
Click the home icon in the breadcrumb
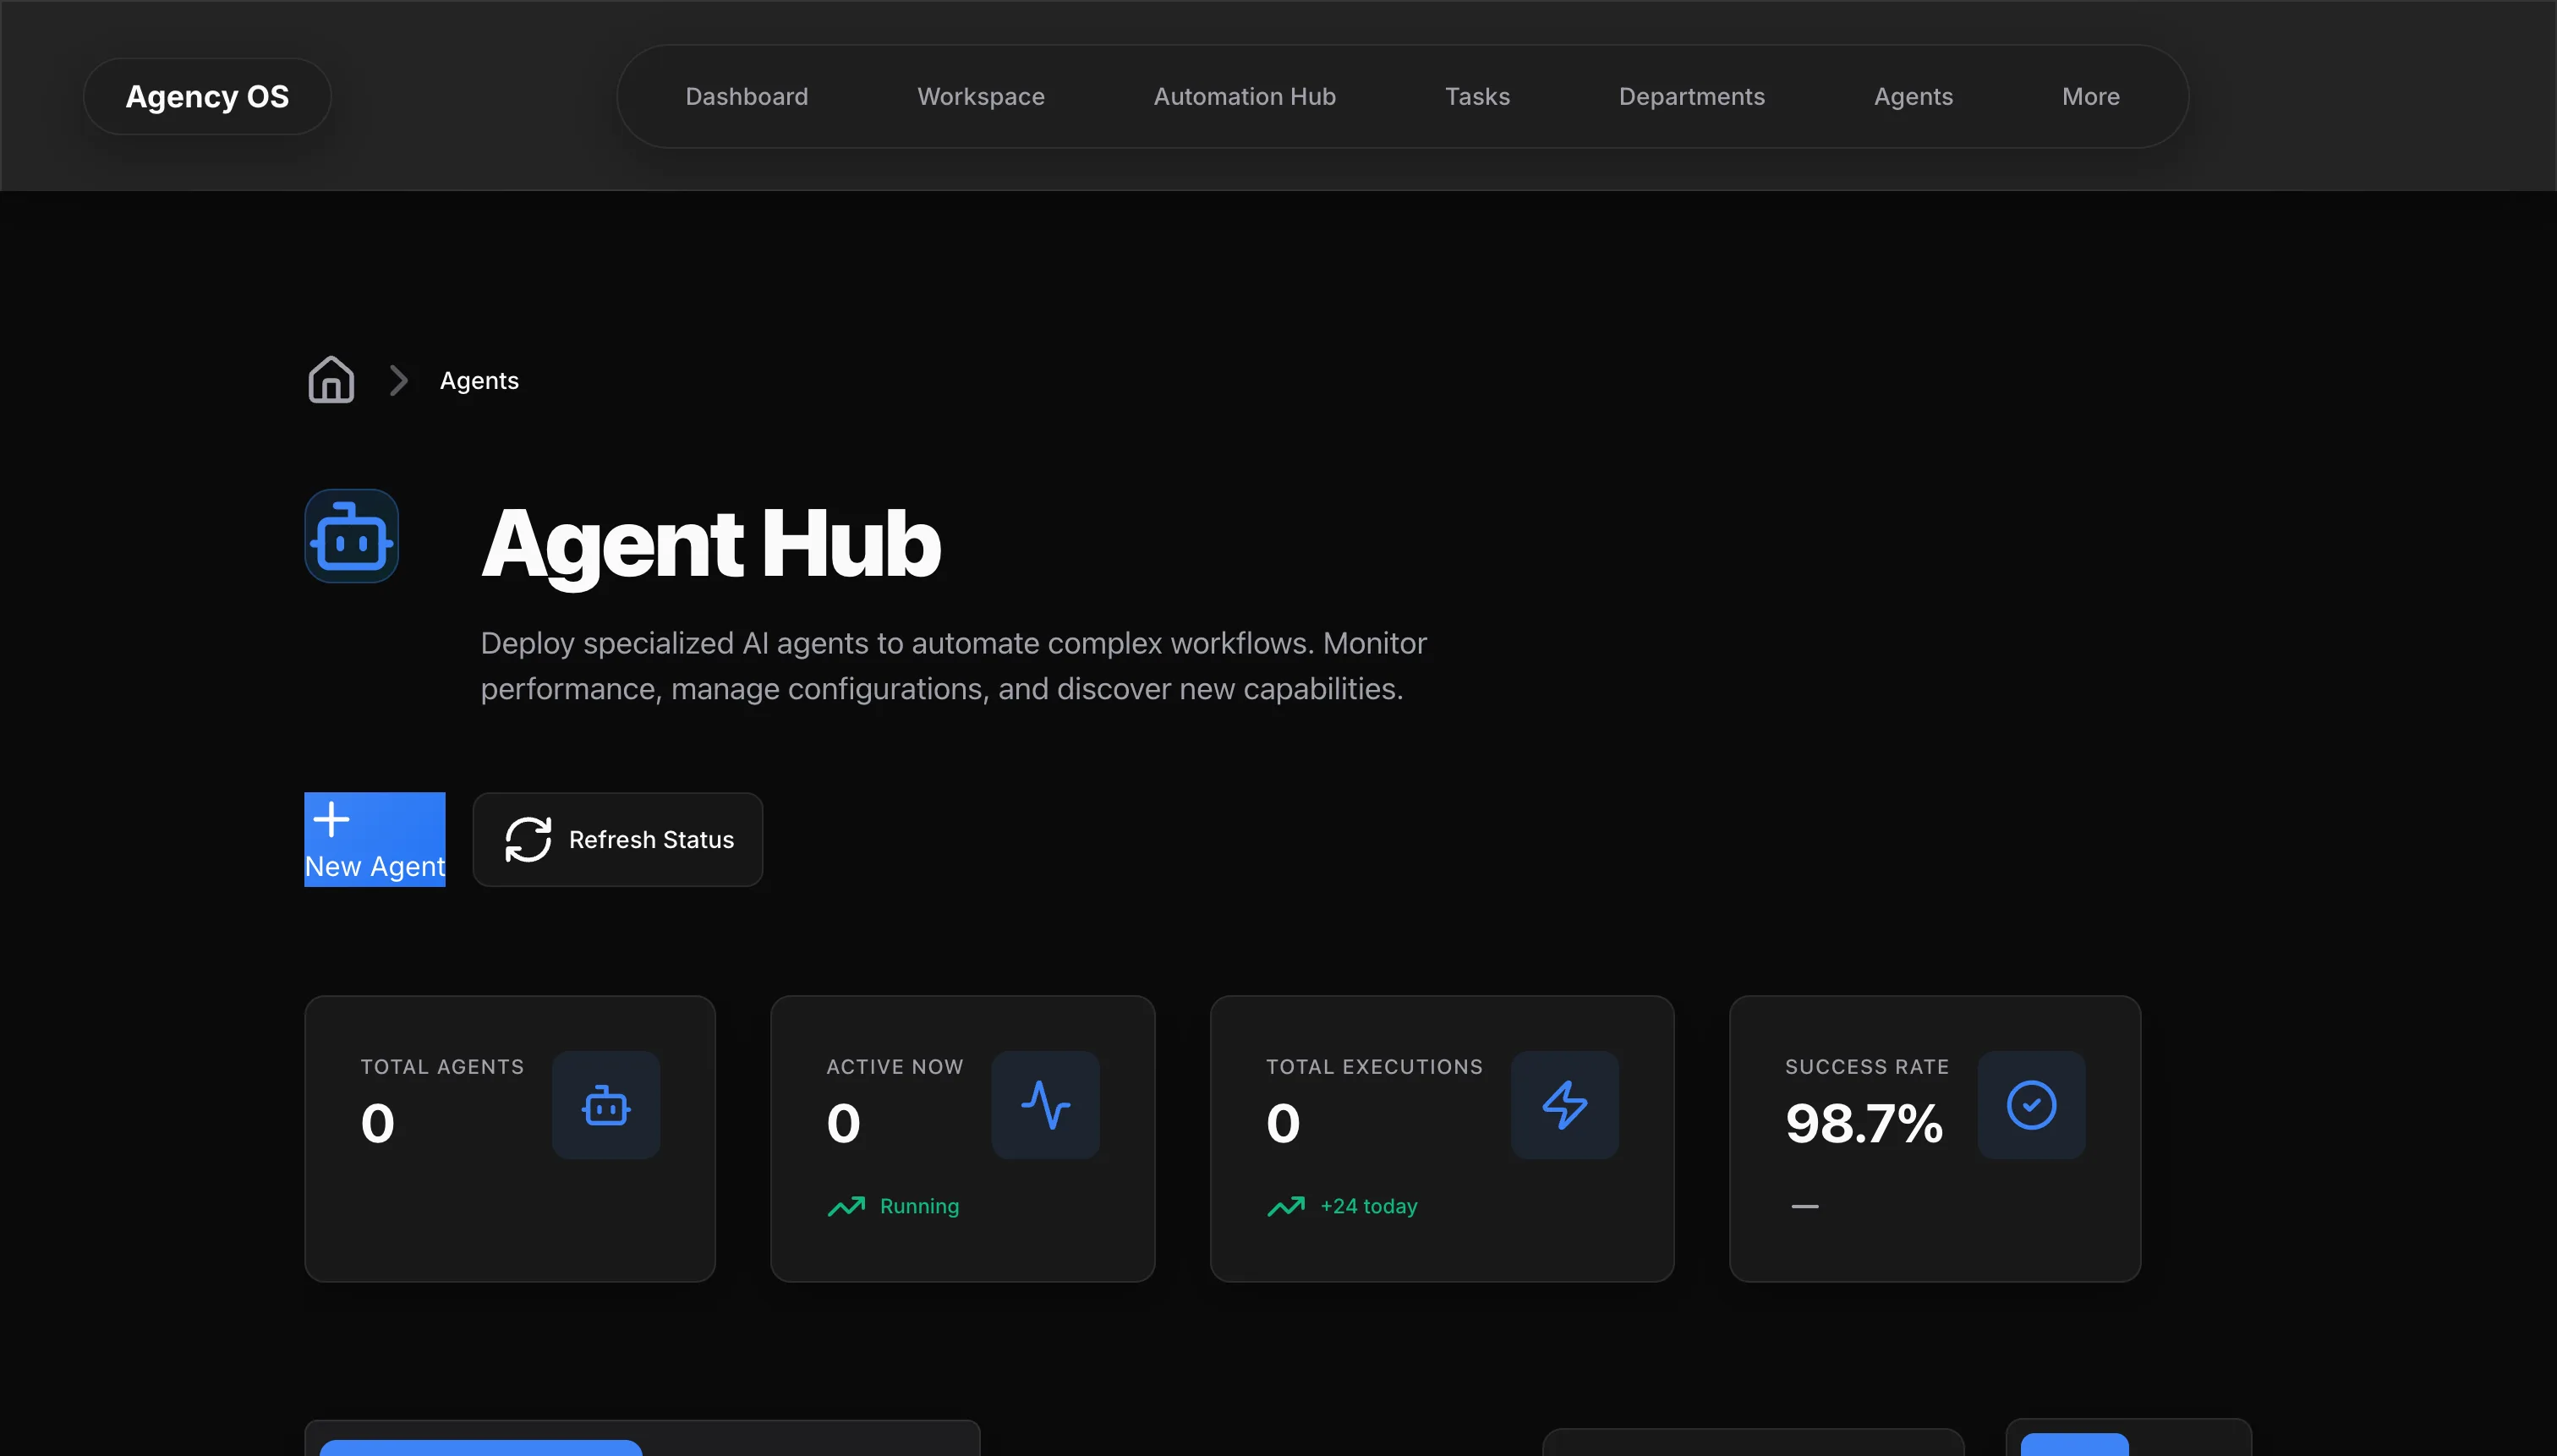coord(331,379)
